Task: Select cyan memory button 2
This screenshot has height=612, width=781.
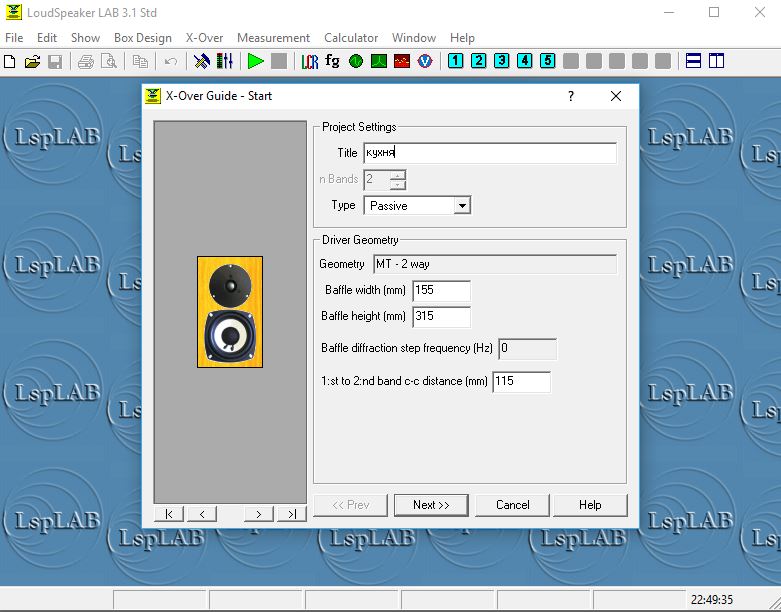Action: [478, 61]
